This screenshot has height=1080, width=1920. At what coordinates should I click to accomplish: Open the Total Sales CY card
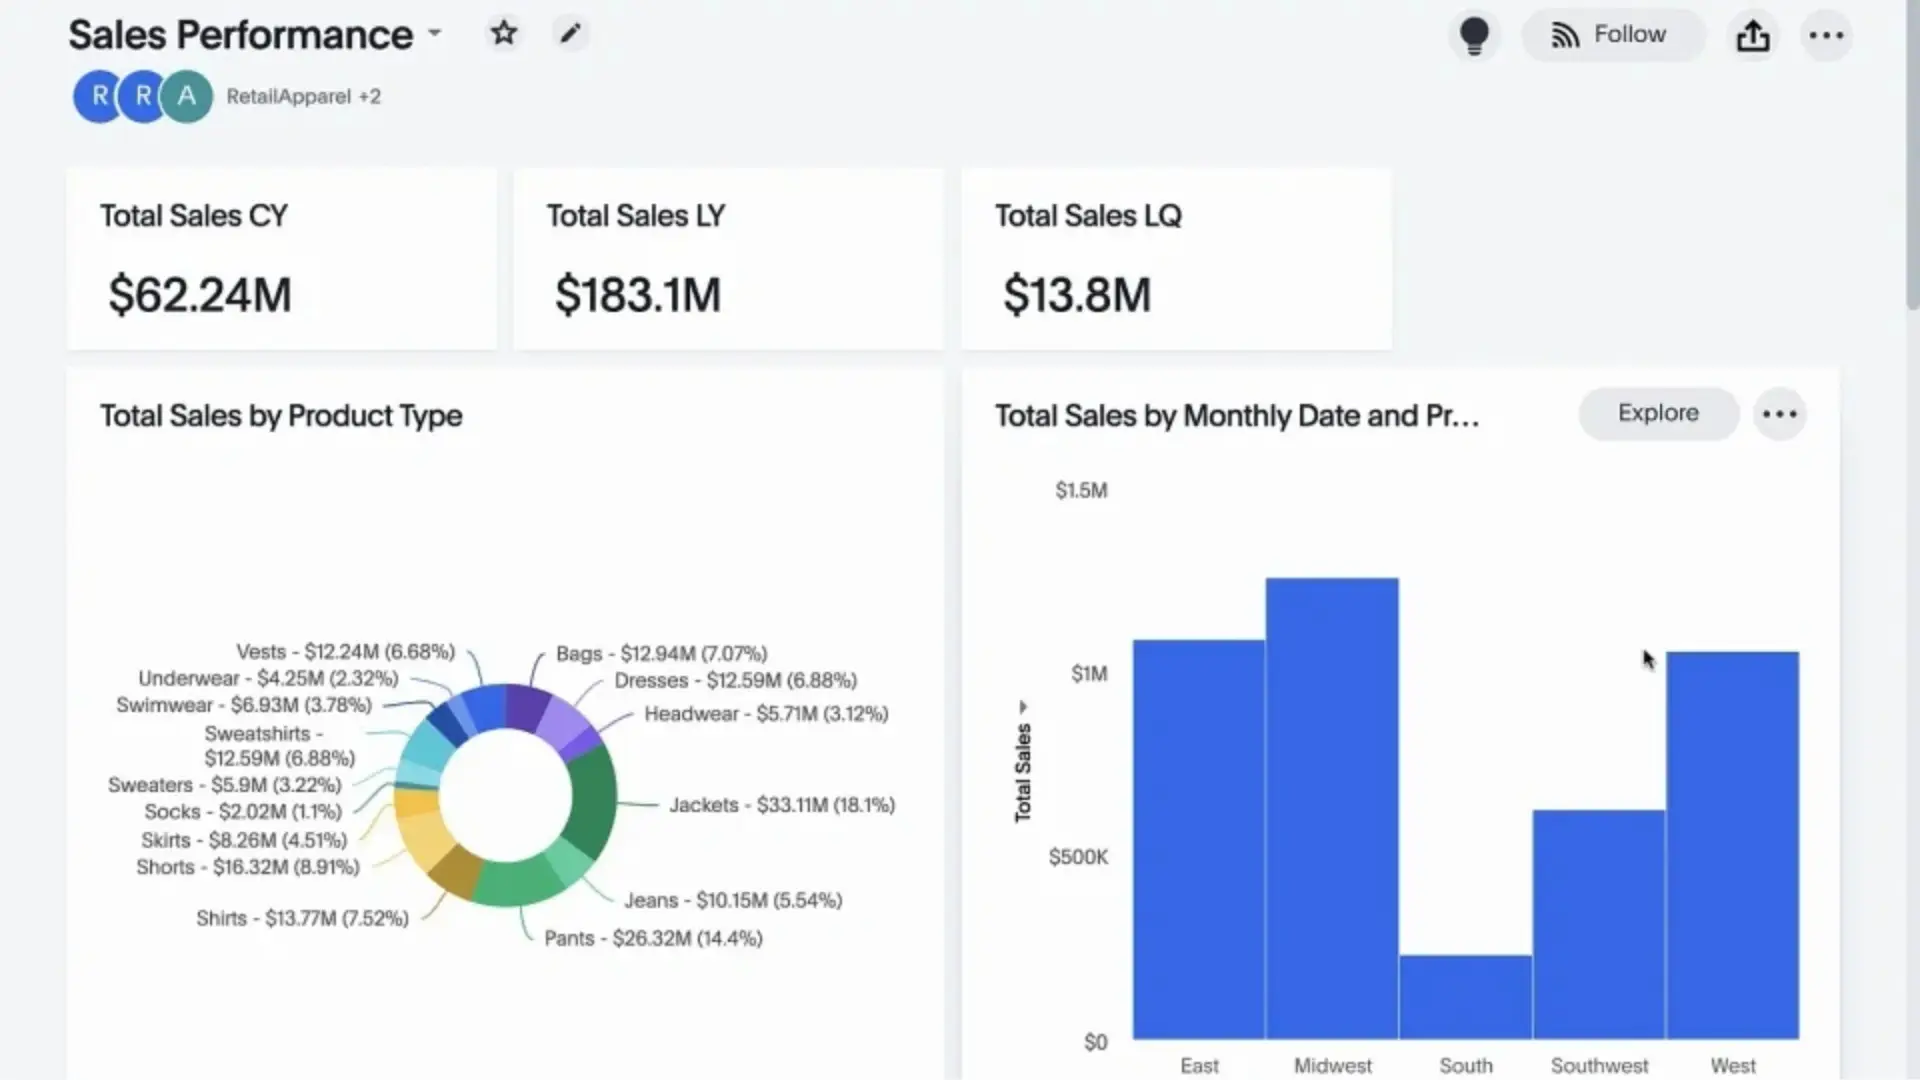click(282, 259)
